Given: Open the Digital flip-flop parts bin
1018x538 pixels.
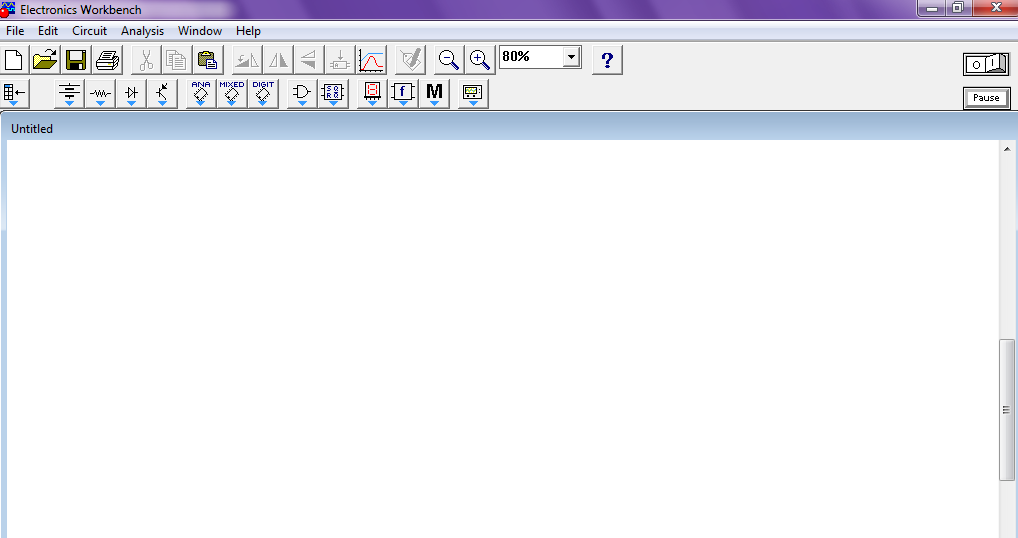Looking at the screenshot, I should (333, 94).
